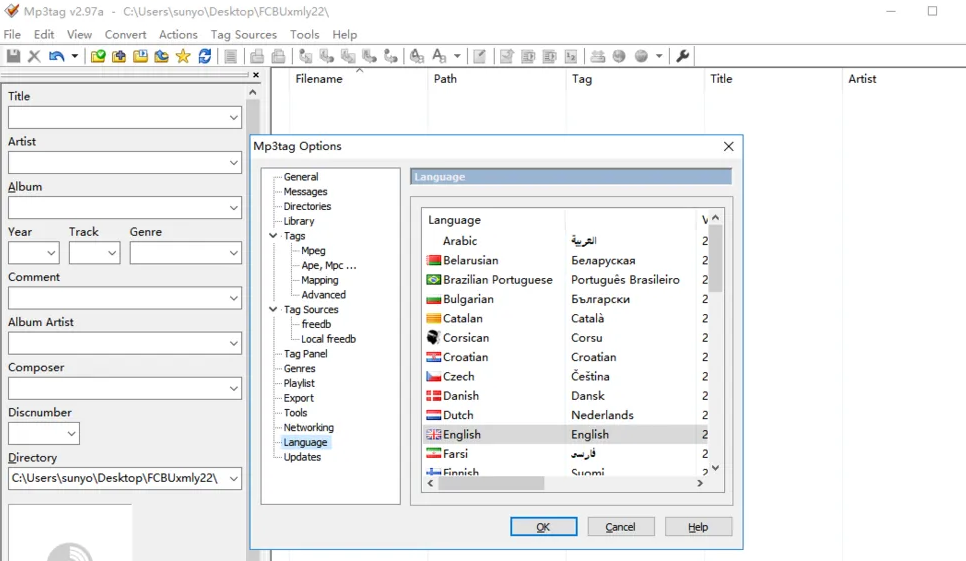The height and width of the screenshot is (561, 966).
Task: Click the Auto-numbering wizard 1-2 icon
Action: [571, 56]
